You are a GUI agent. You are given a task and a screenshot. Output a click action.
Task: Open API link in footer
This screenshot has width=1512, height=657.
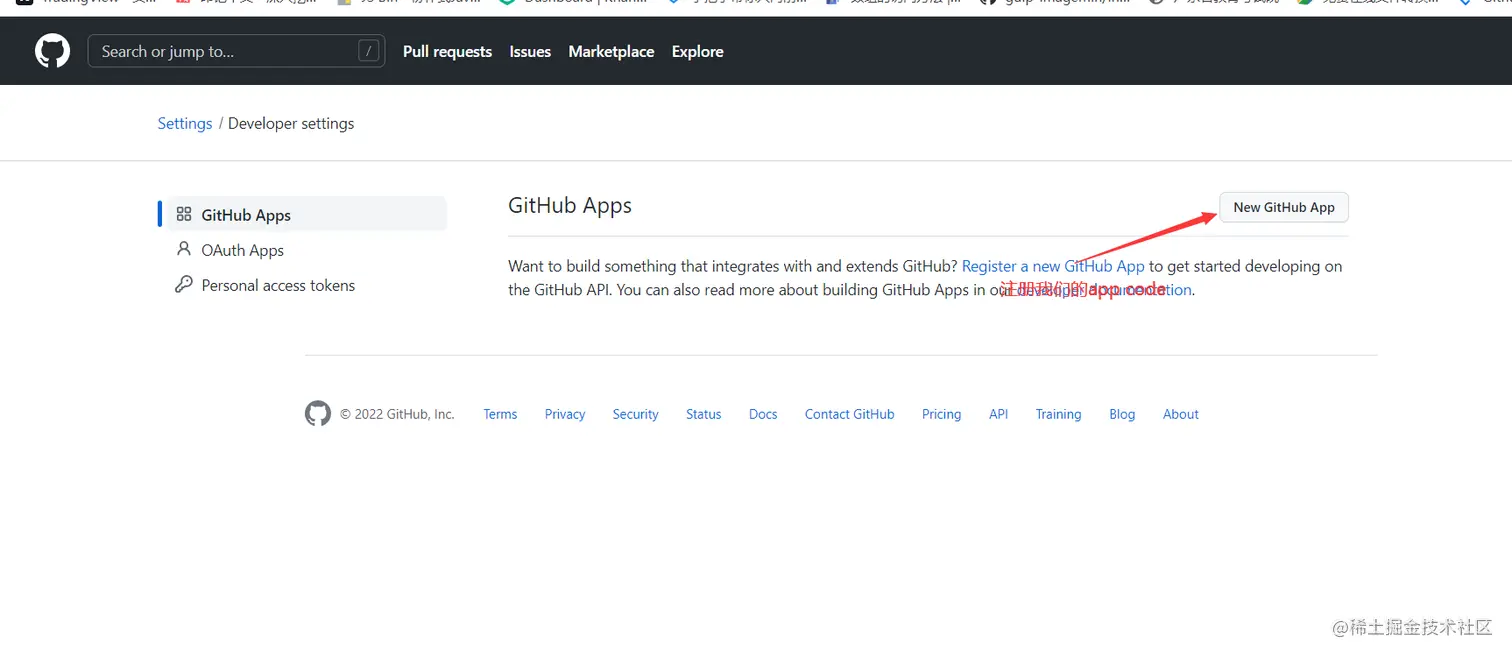point(998,414)
